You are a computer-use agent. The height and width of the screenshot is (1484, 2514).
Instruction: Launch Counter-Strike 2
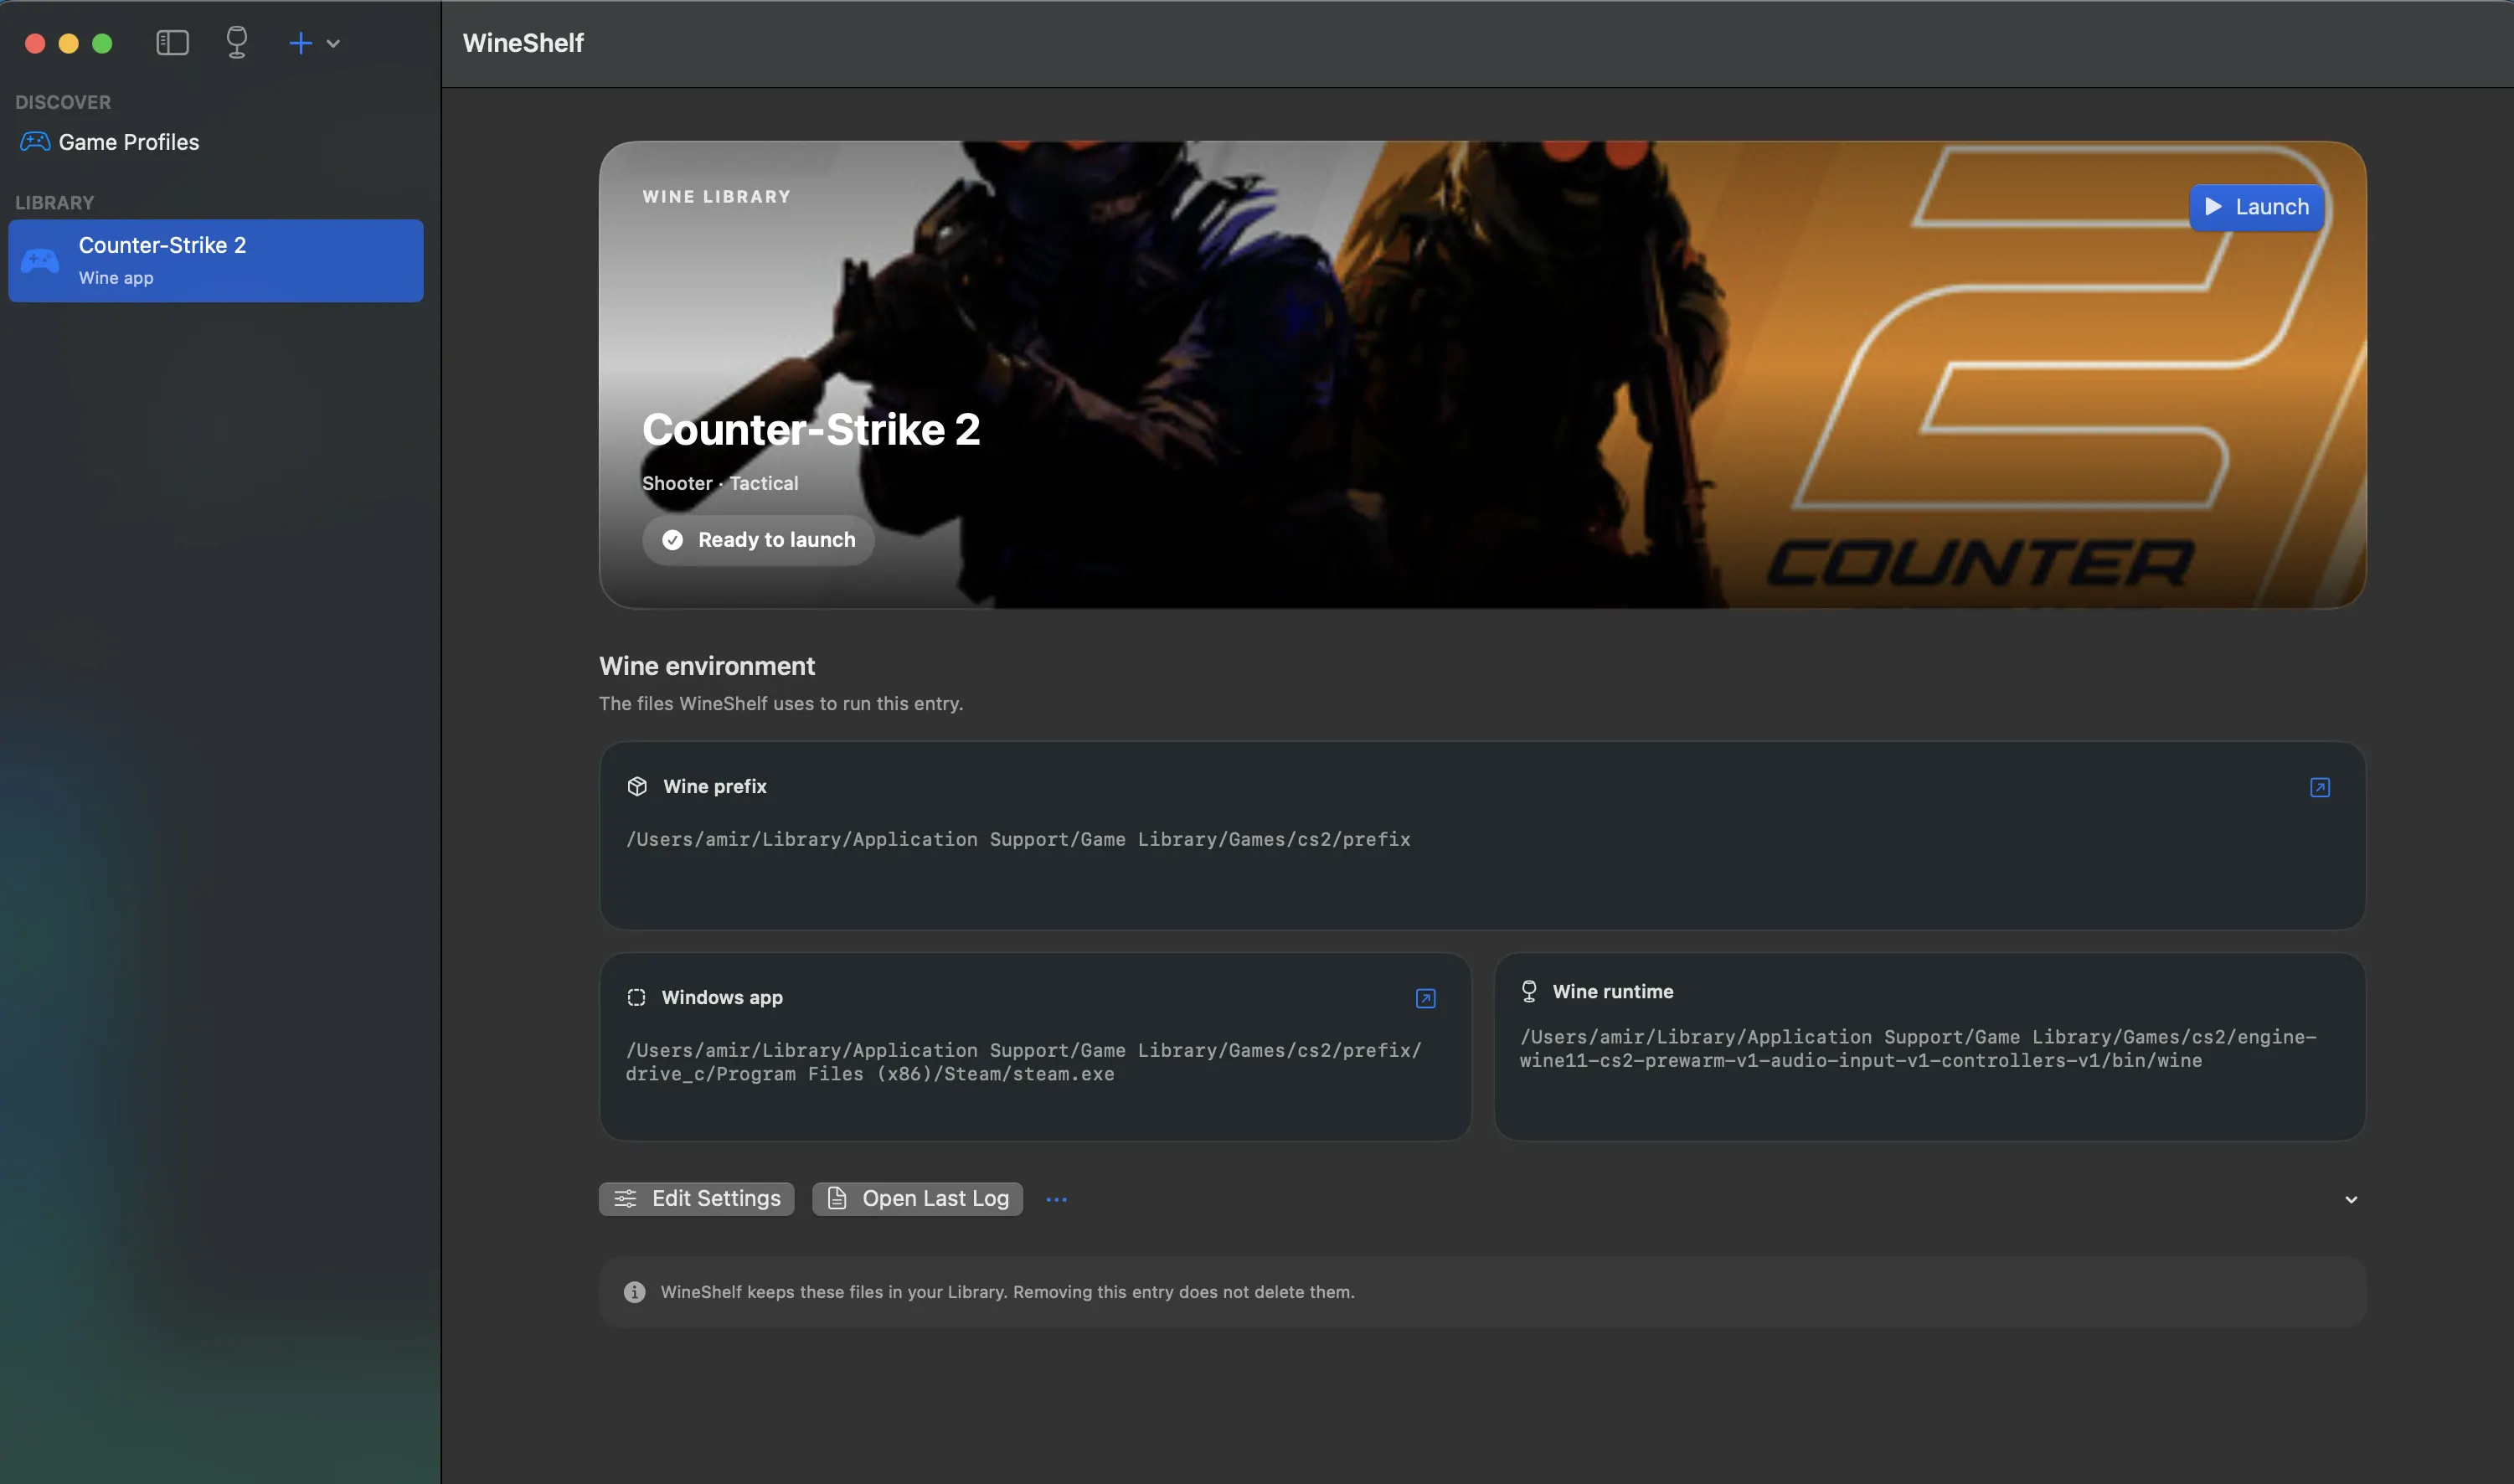(x=2256, y=207)
